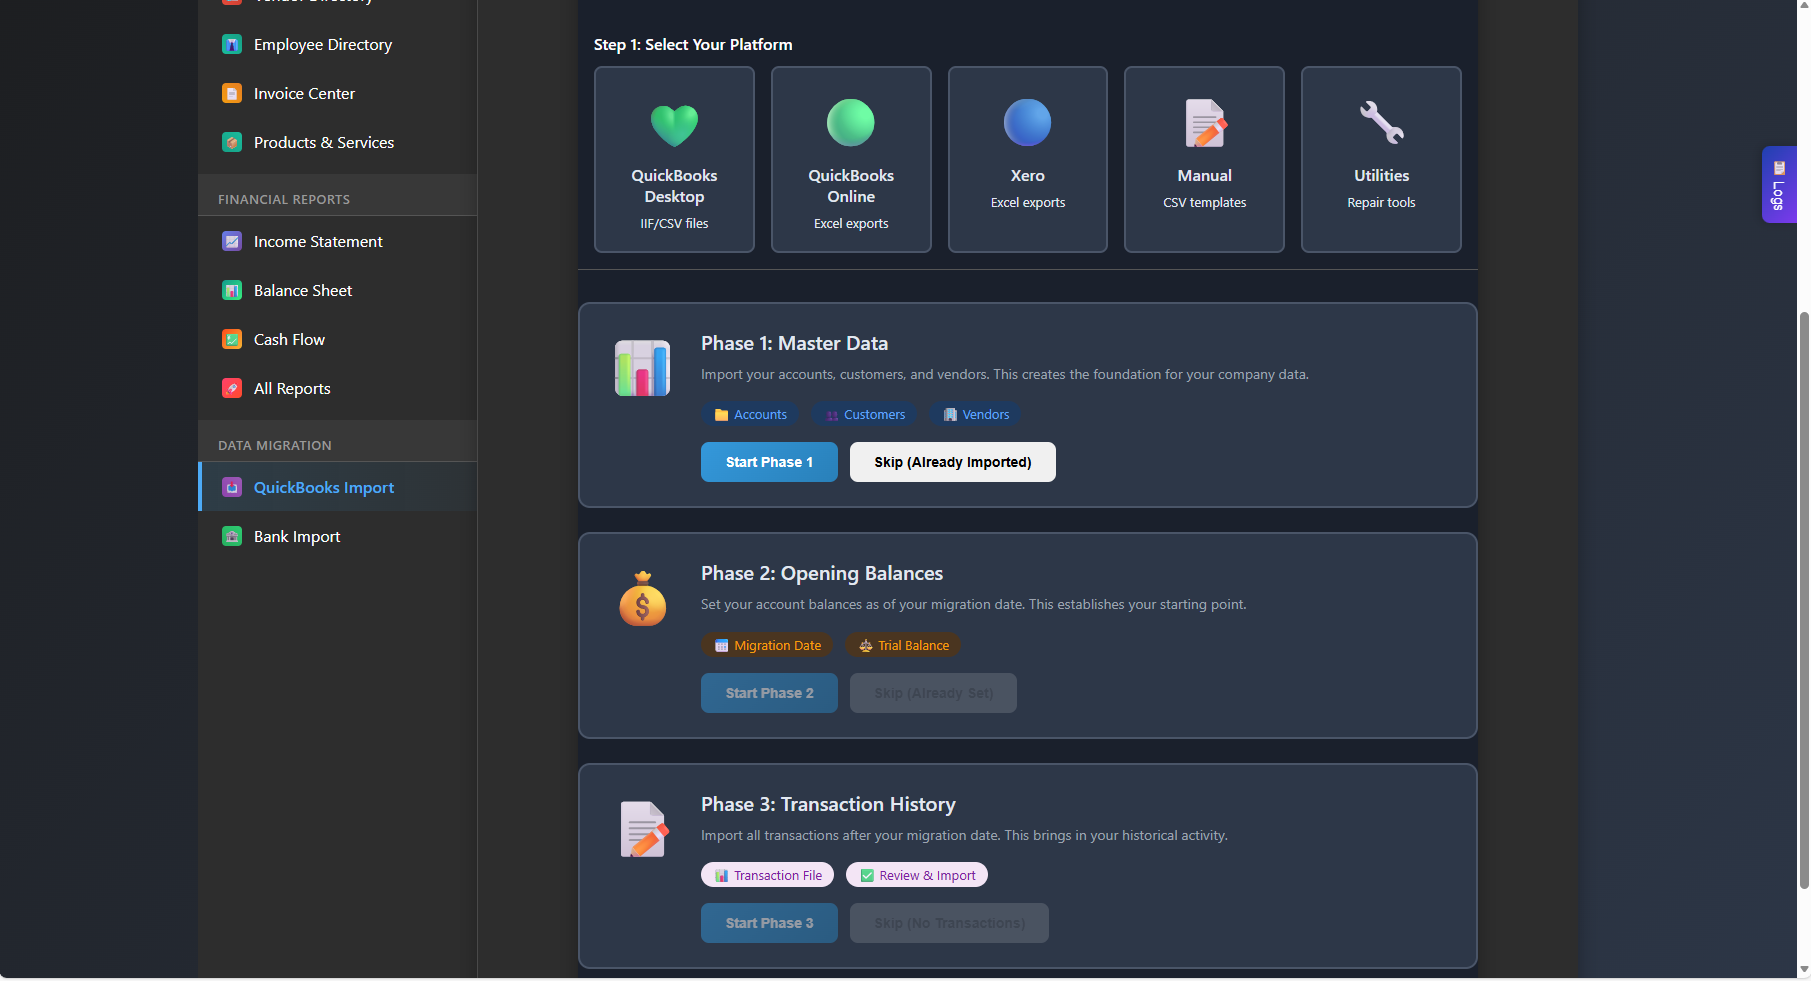This screenshot has width=1811, height=981.
Task: Click the Migration Date tag label
Action: [x=767, y=646]
